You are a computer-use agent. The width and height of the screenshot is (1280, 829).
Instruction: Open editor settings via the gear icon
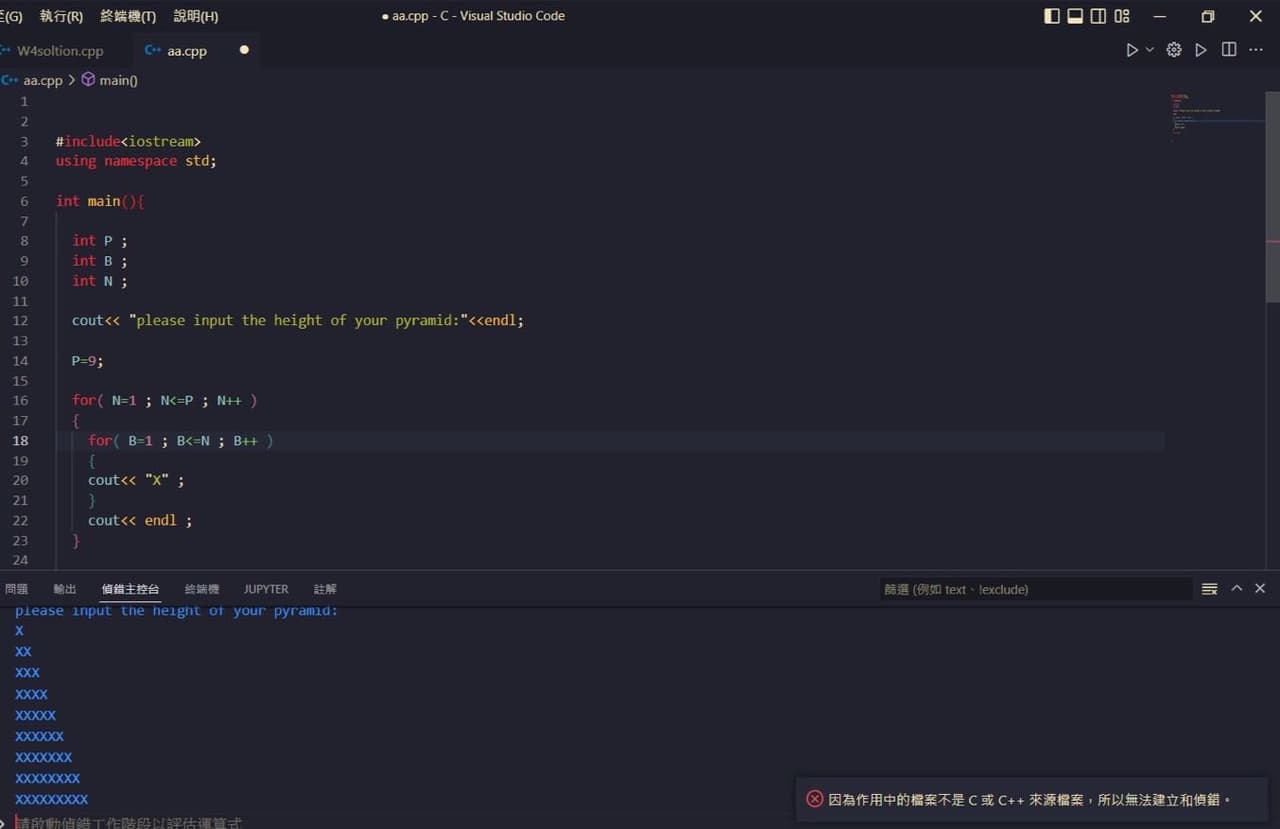point(1174,49)
